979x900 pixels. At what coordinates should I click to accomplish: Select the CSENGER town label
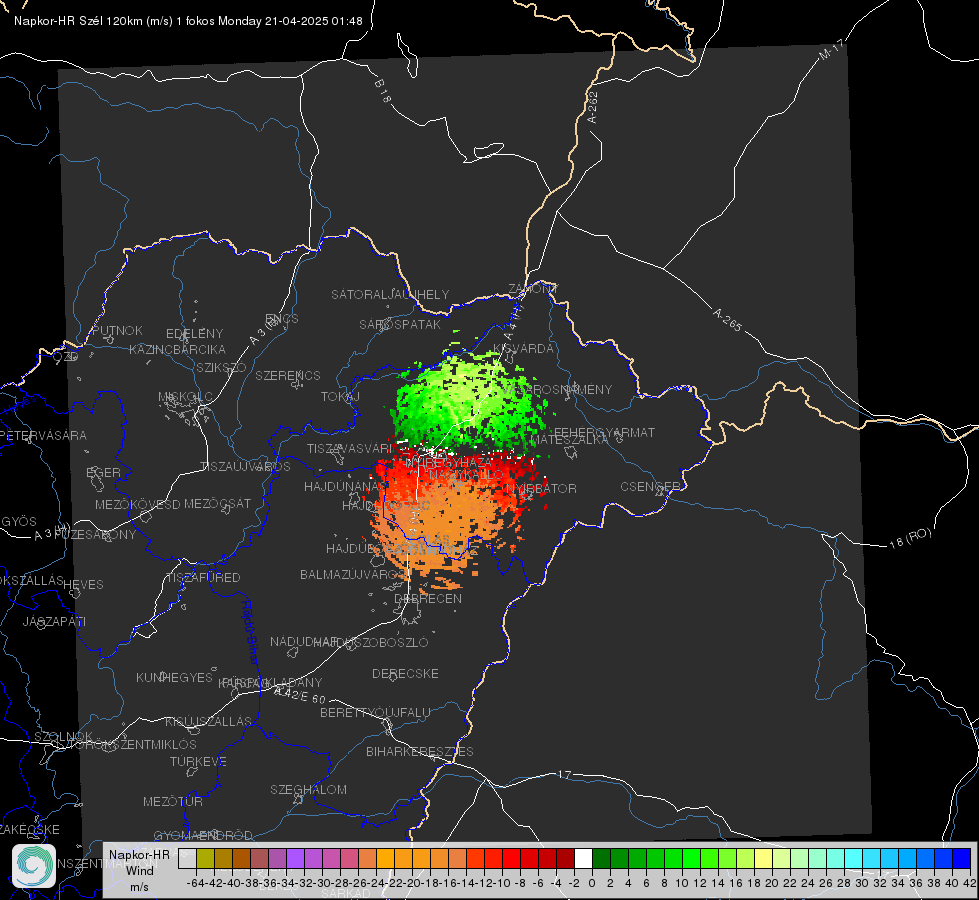click(650, 487)
